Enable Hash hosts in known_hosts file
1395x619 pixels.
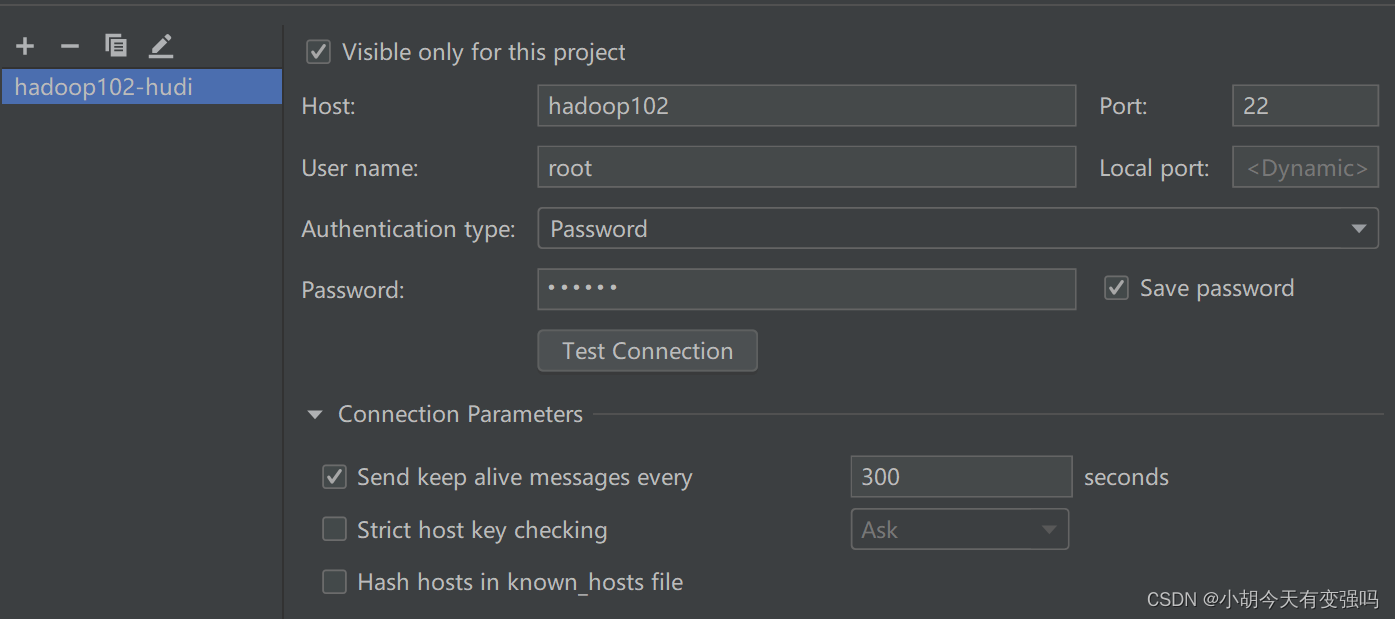tap(334, 581)
